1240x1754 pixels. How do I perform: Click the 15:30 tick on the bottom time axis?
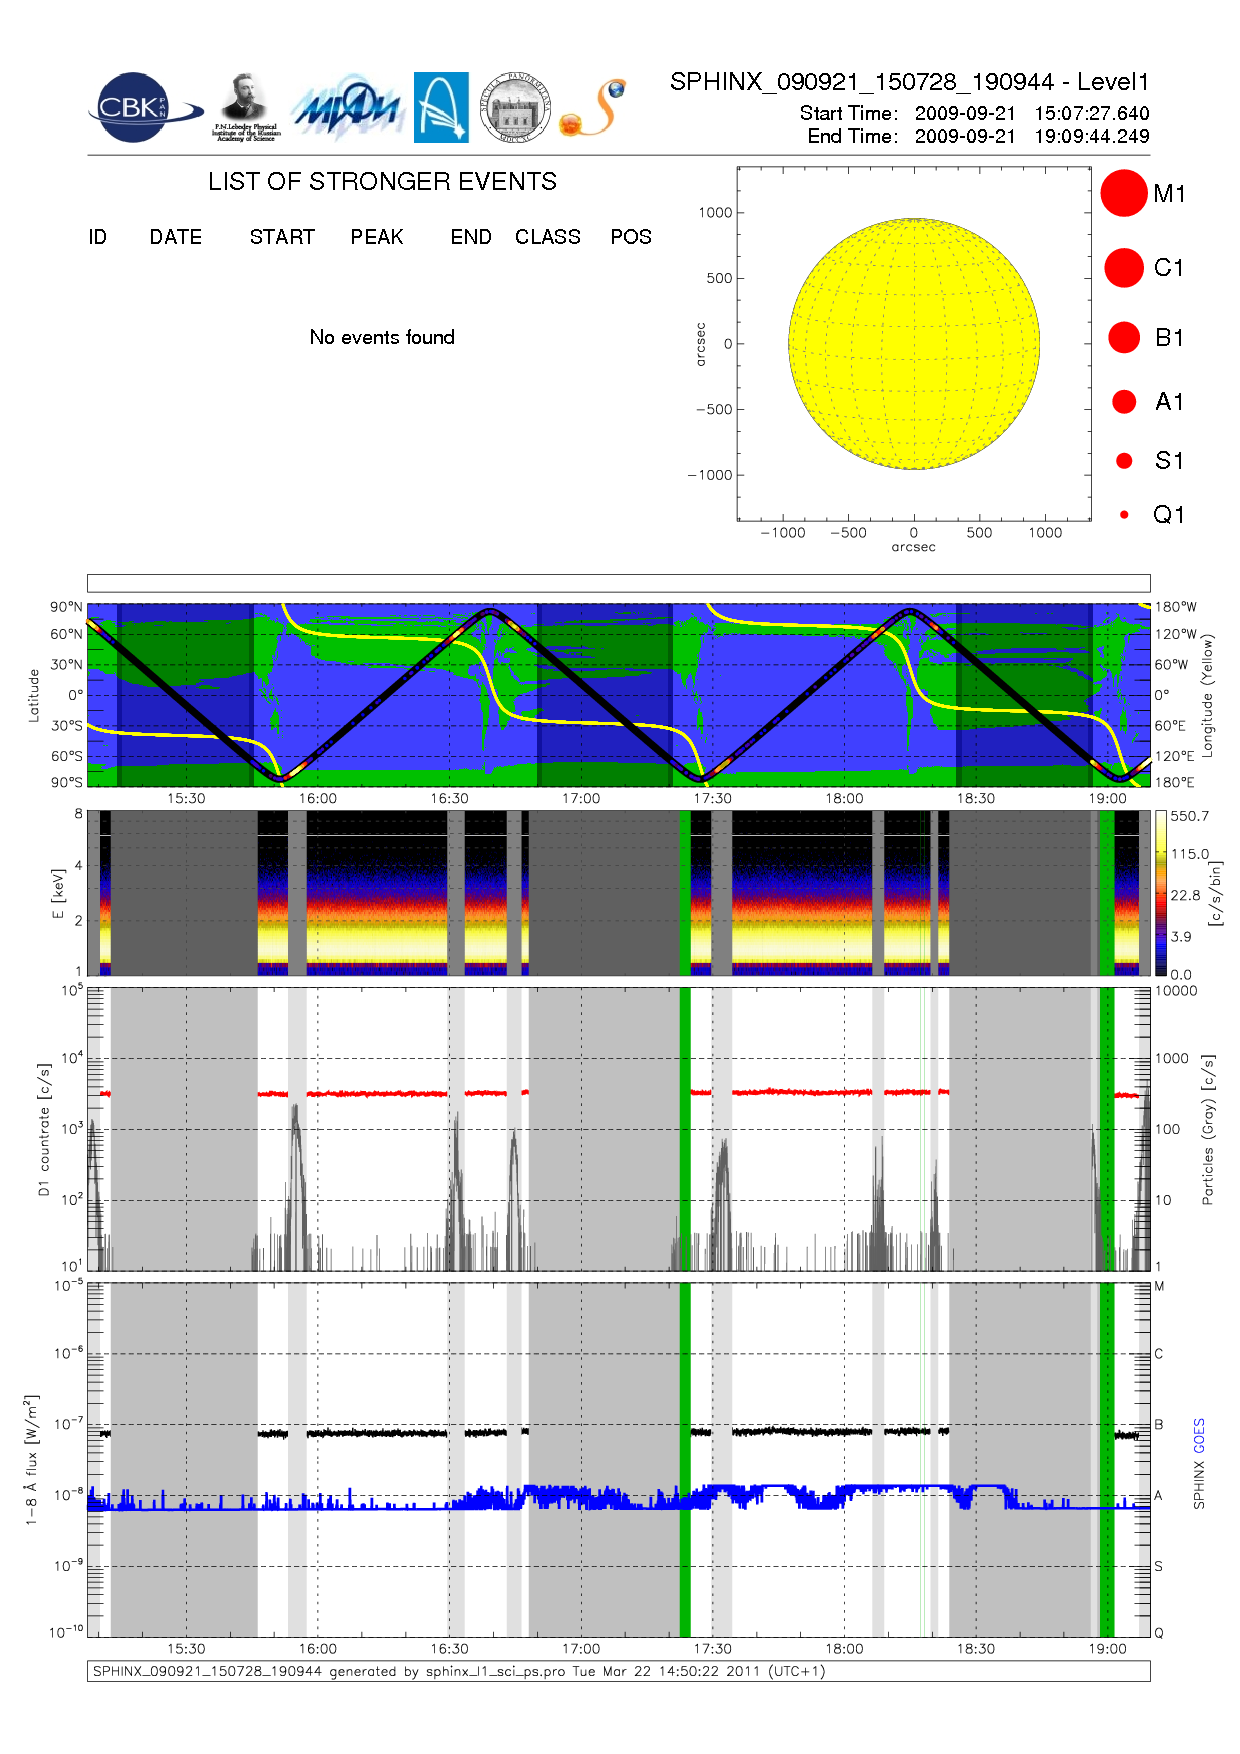pyautogui.click(x=186, y=1649)
